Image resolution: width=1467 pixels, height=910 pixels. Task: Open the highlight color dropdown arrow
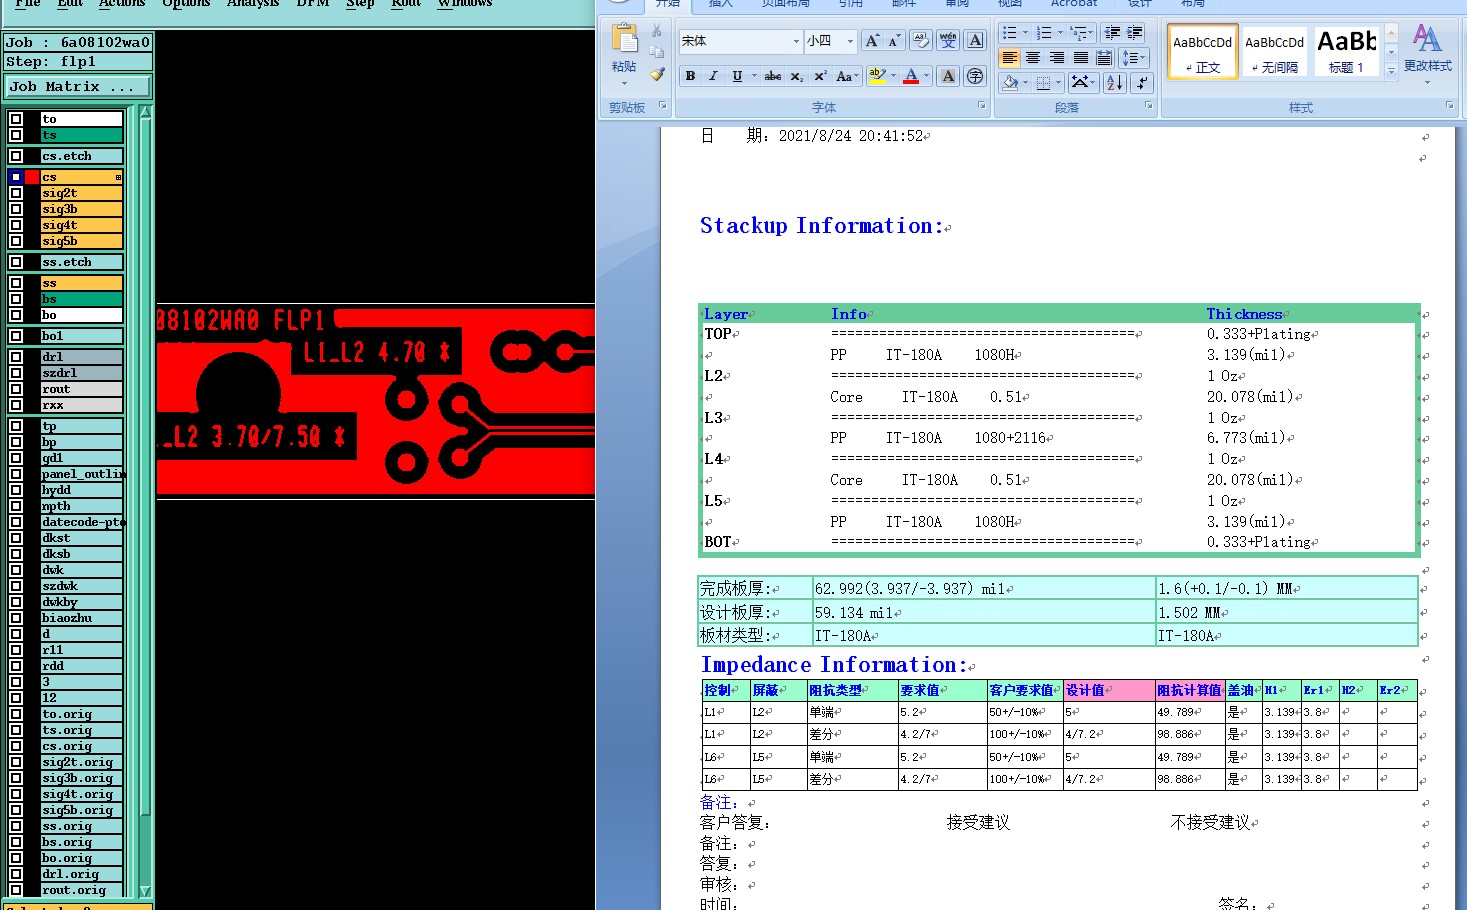[893, 76]
